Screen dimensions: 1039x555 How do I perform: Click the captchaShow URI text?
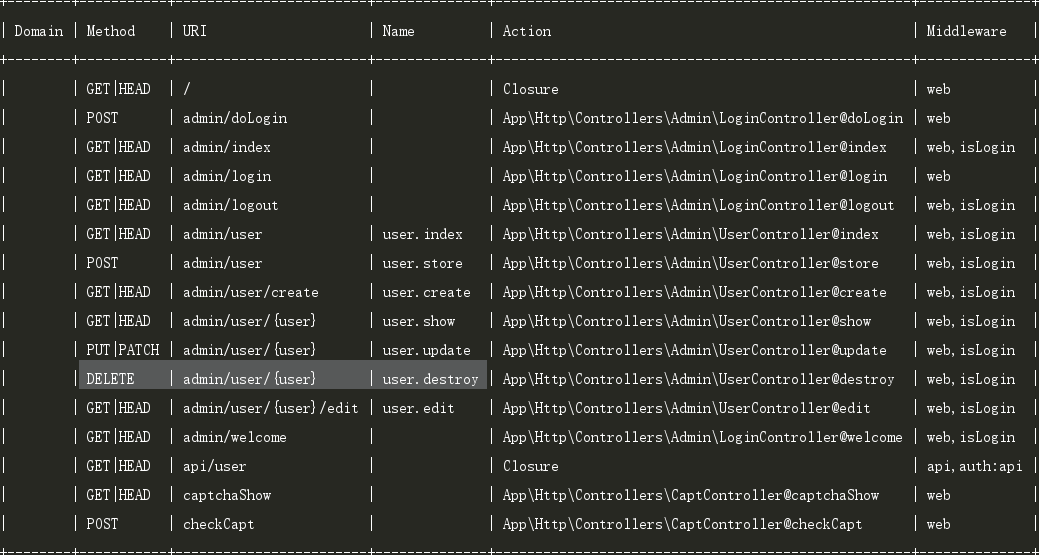(227, 495)
